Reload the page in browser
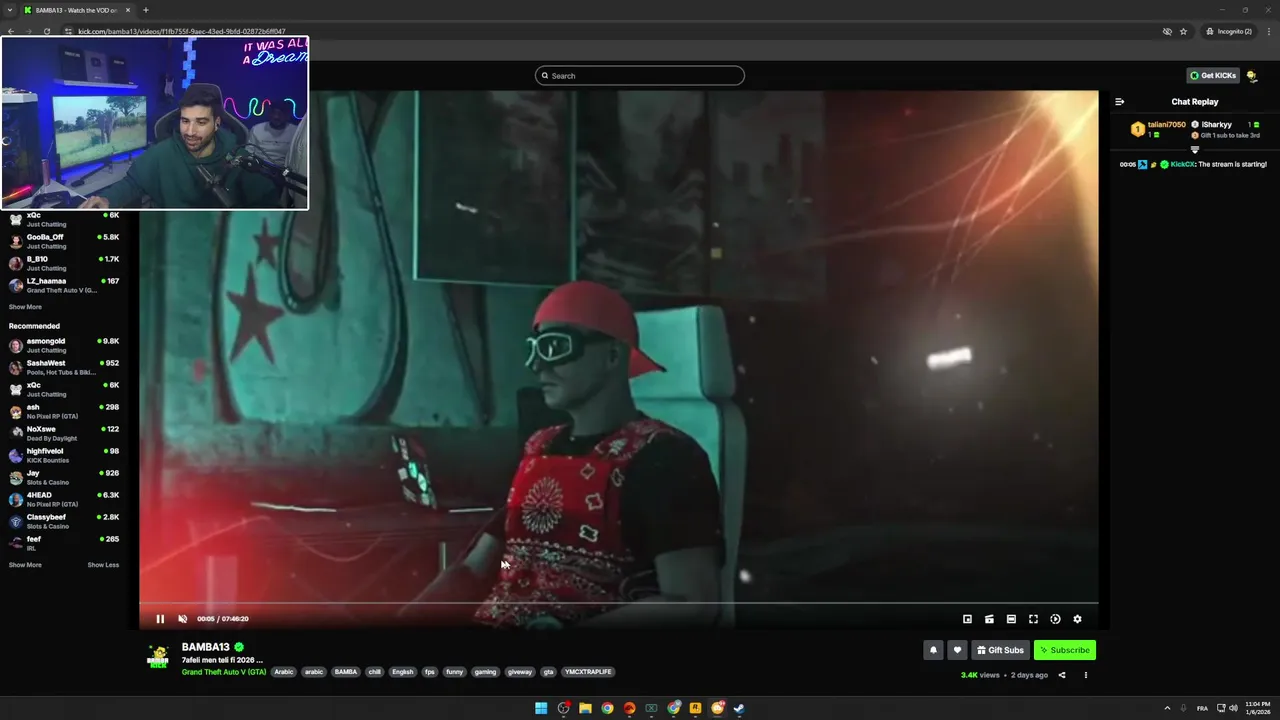This screenshot has width=1280, height=720. pos(47,31)
